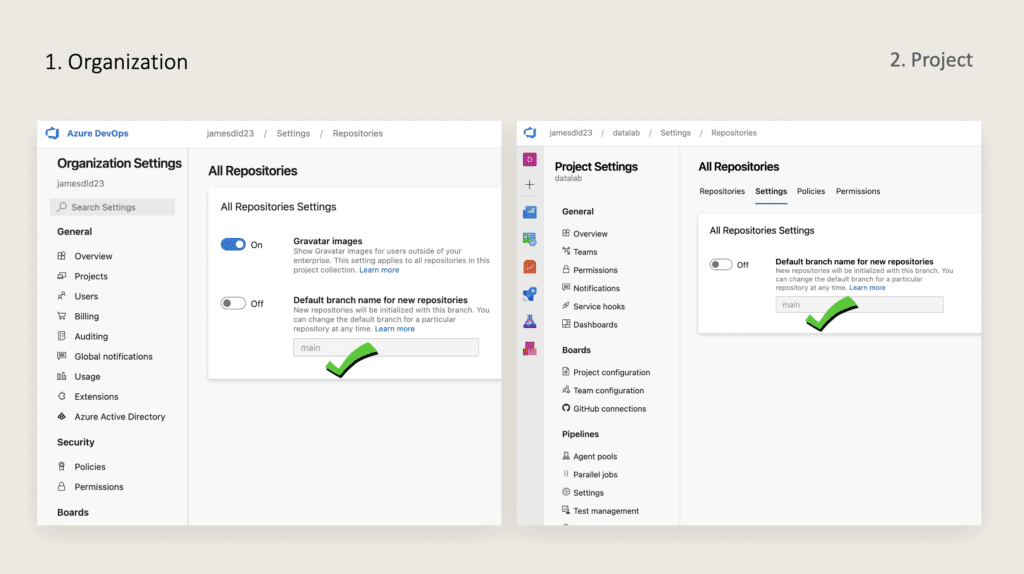
Task: Open the blue Overview hub icon in project sidebar
Action: click(x=530, y=212)
